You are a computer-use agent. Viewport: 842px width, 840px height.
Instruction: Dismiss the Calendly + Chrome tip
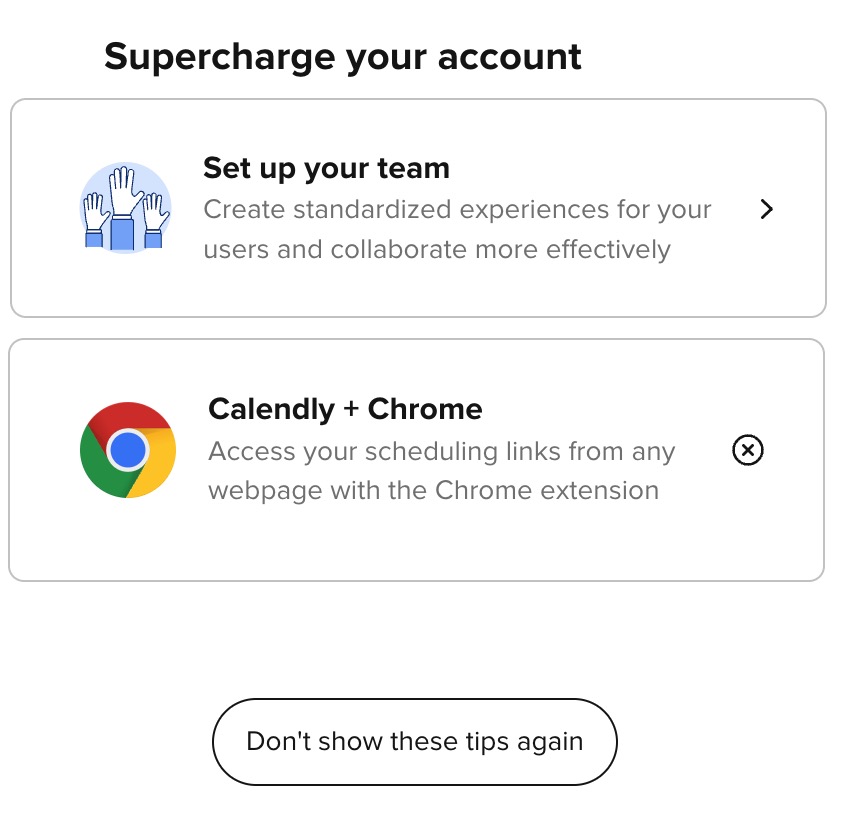(747, 451)
